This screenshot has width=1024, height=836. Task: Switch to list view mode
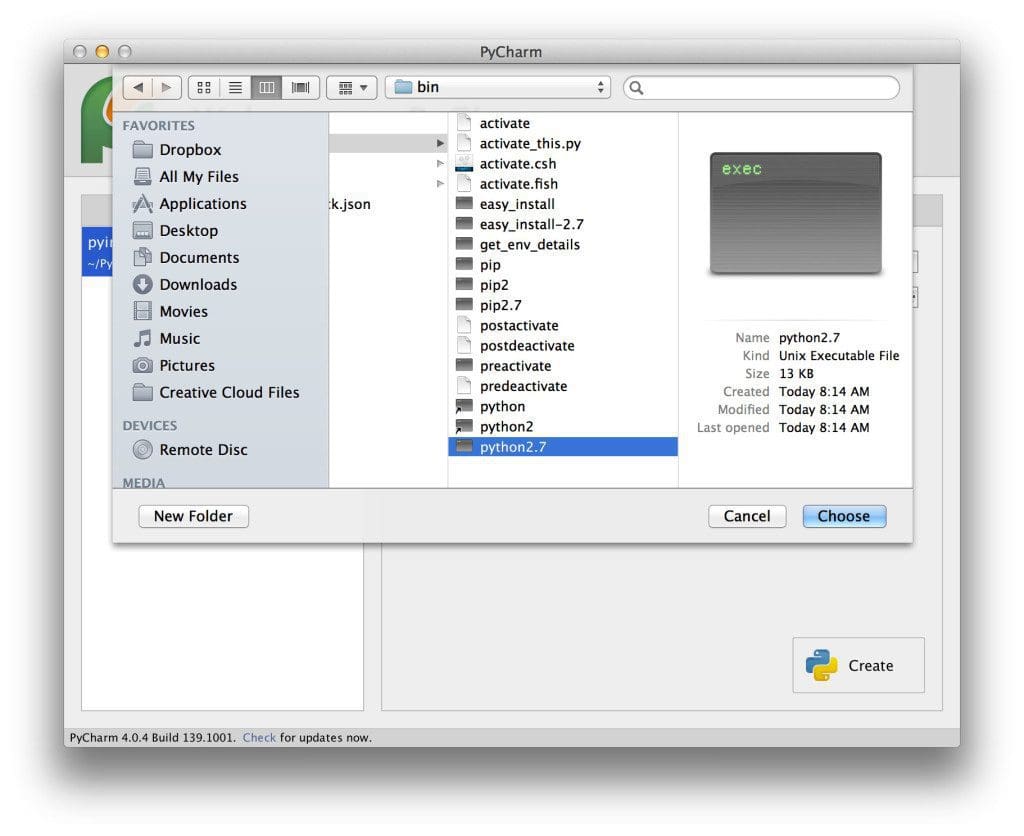(235, 87)
